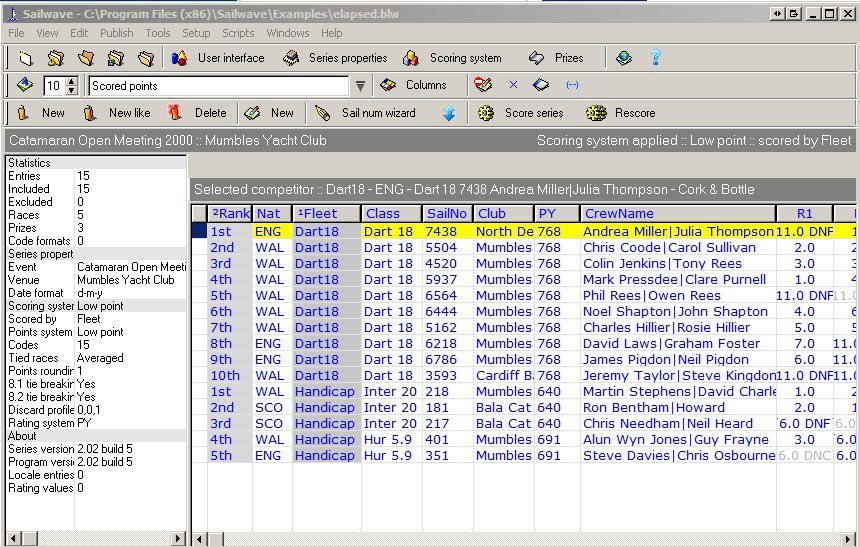Image resolution: width=860 pixels, height=547 pixels.
Task: Click the Nat column header
Action: click(x=272, y=213)
